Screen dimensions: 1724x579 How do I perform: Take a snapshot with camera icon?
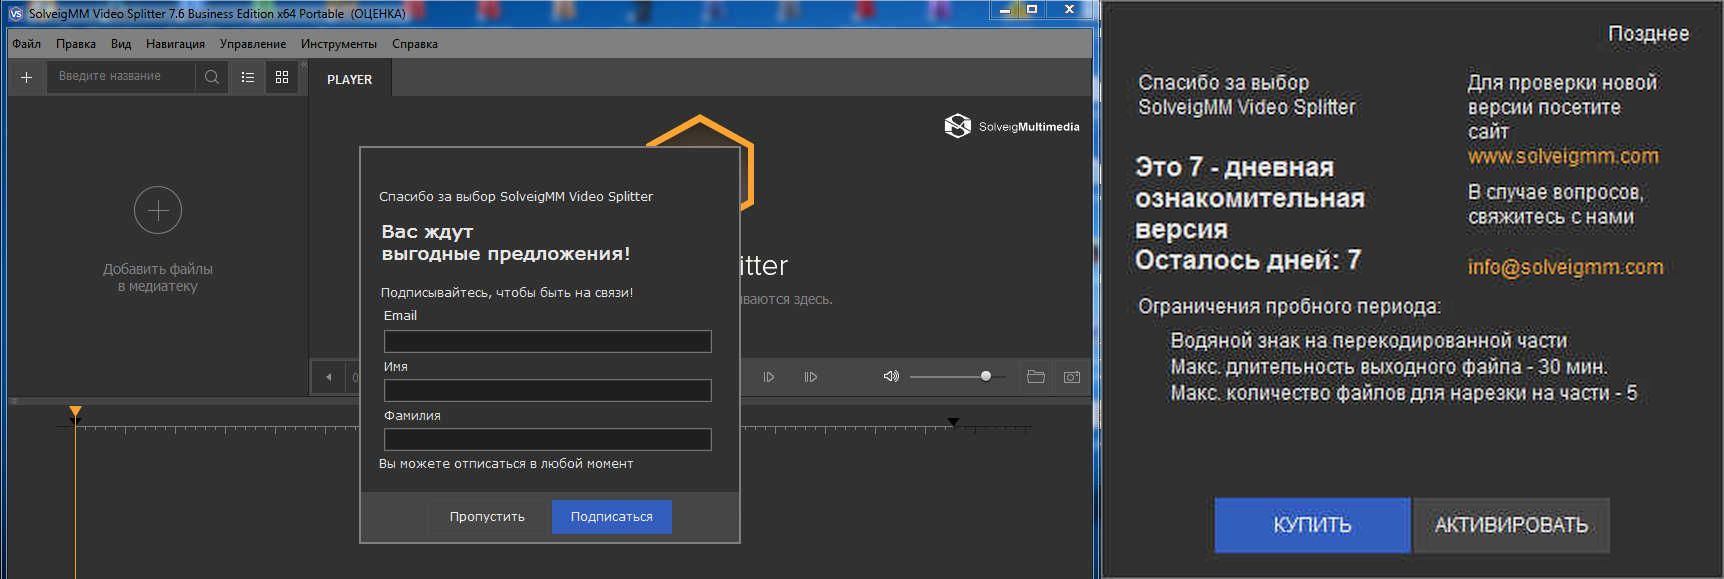click(1072, 377)
